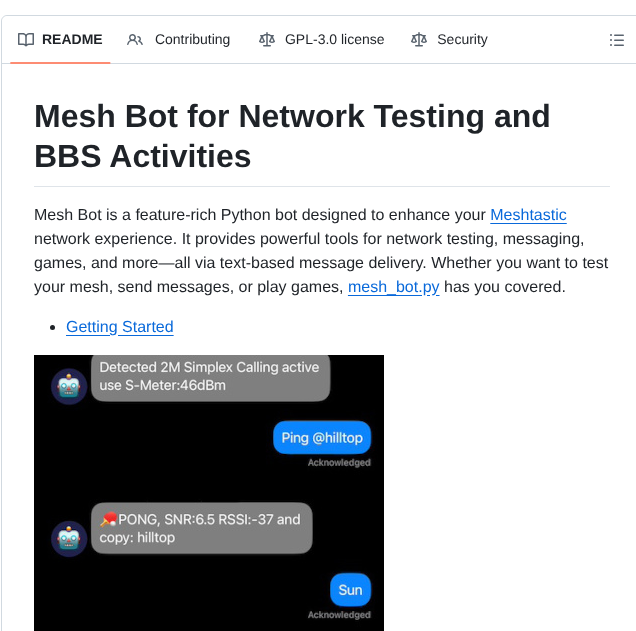This screenshot has height=631, width=636.
Task: Follow the Meshtastic hyperlink
Action: (528, 215)
